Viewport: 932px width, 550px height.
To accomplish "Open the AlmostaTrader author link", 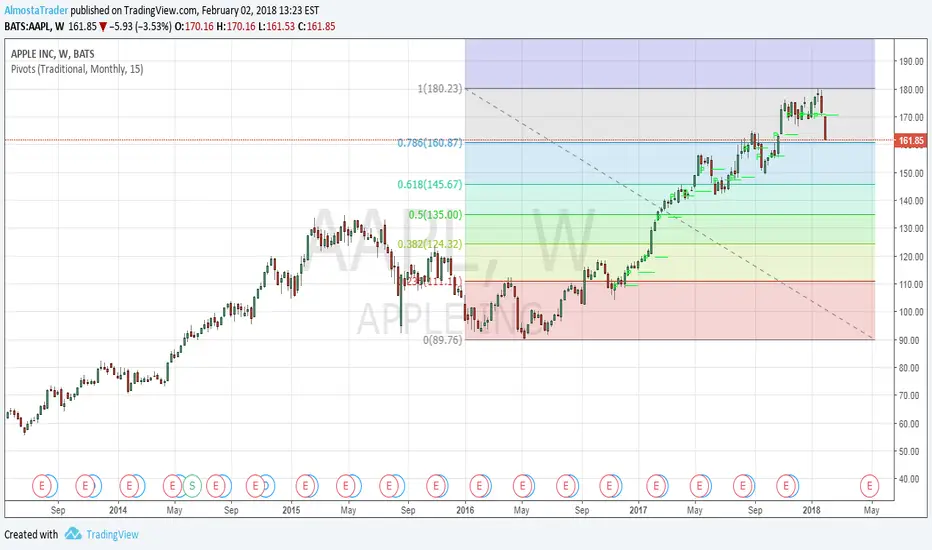I will tap(36, 10).
